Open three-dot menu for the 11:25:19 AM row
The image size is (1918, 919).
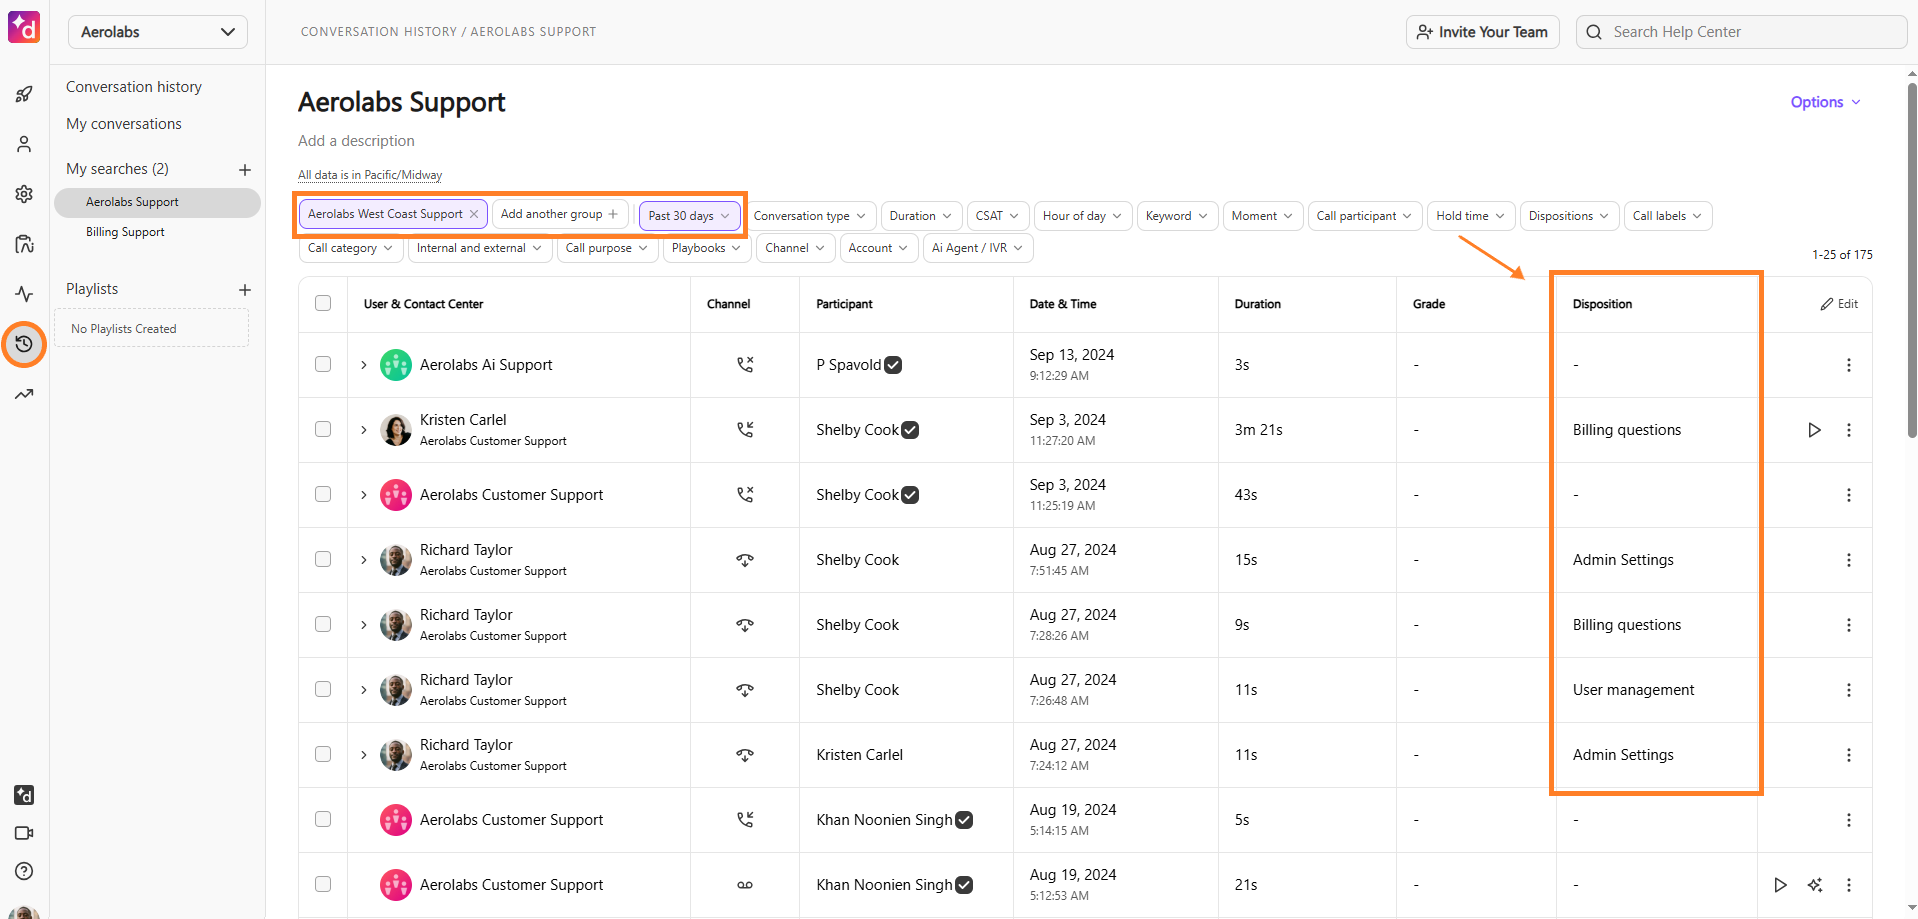[1849, 495]
